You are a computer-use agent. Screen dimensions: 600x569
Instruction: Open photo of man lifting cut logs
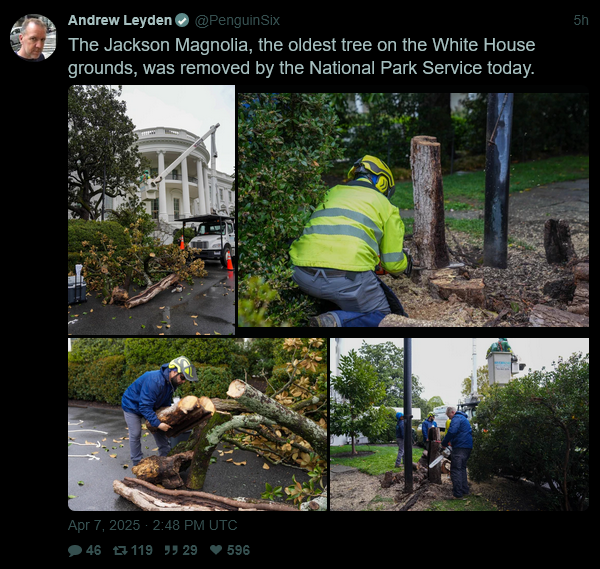[x=197, y=424]
